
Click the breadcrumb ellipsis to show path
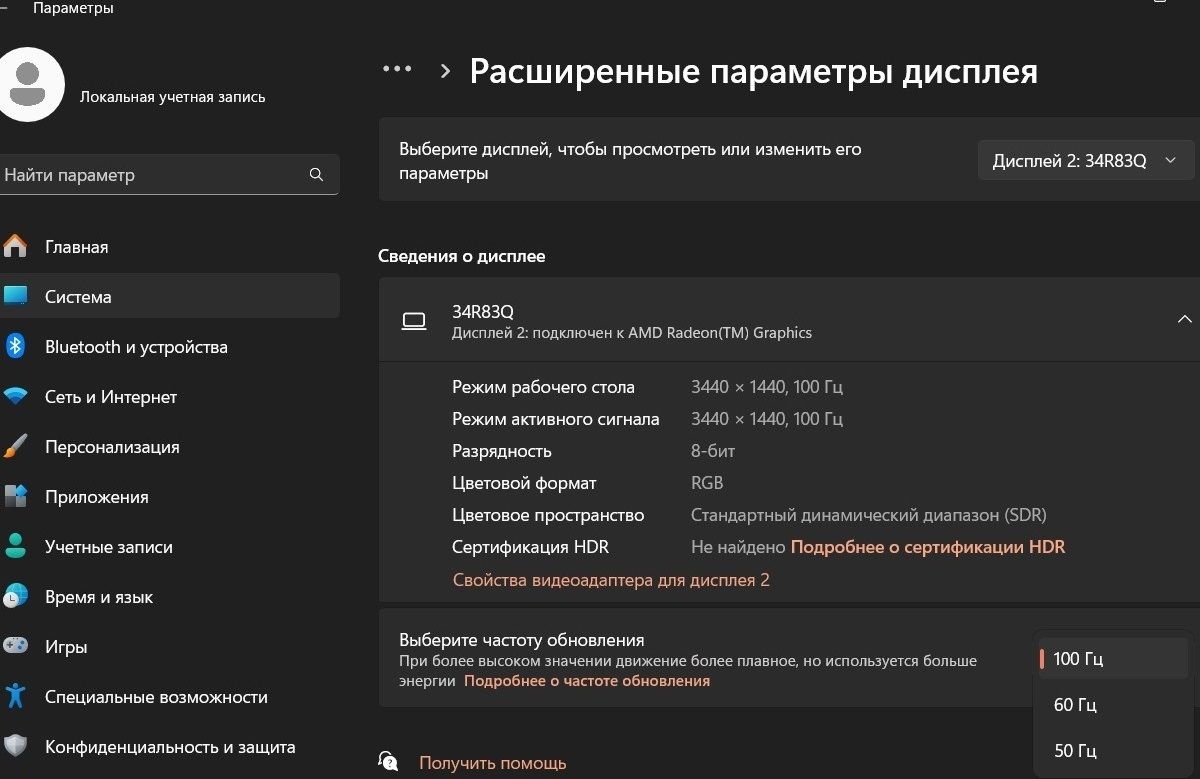tap(397, 69)
